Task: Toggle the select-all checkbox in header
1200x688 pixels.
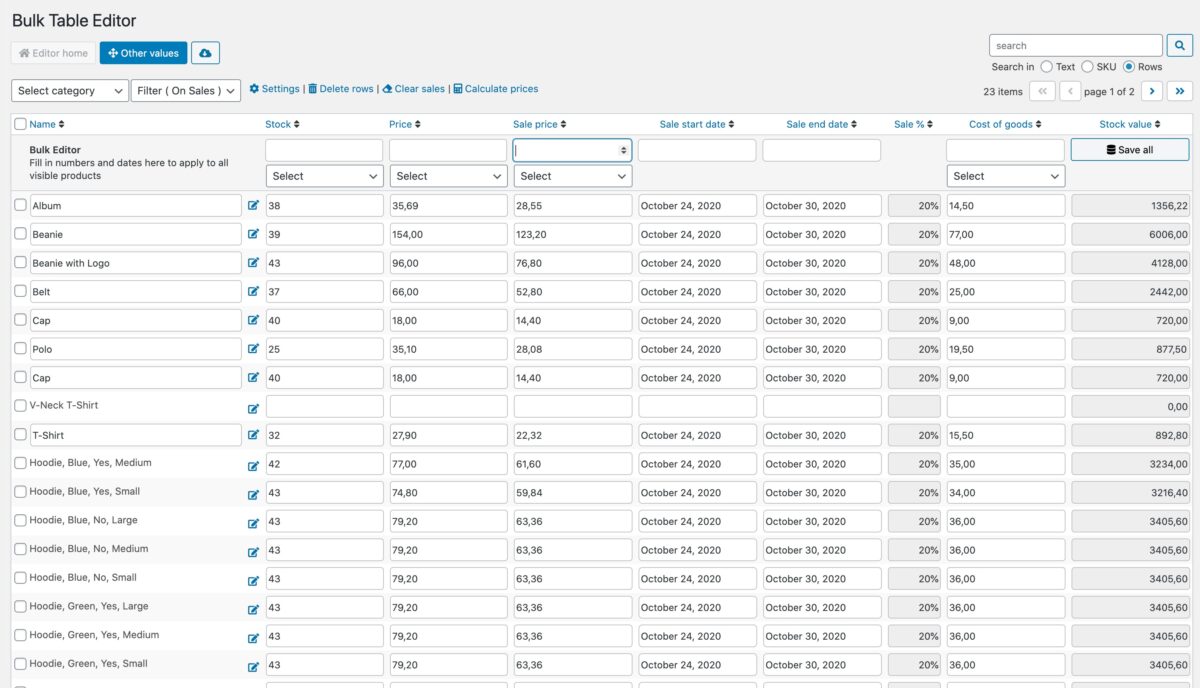Action: [x=20, y=124]
